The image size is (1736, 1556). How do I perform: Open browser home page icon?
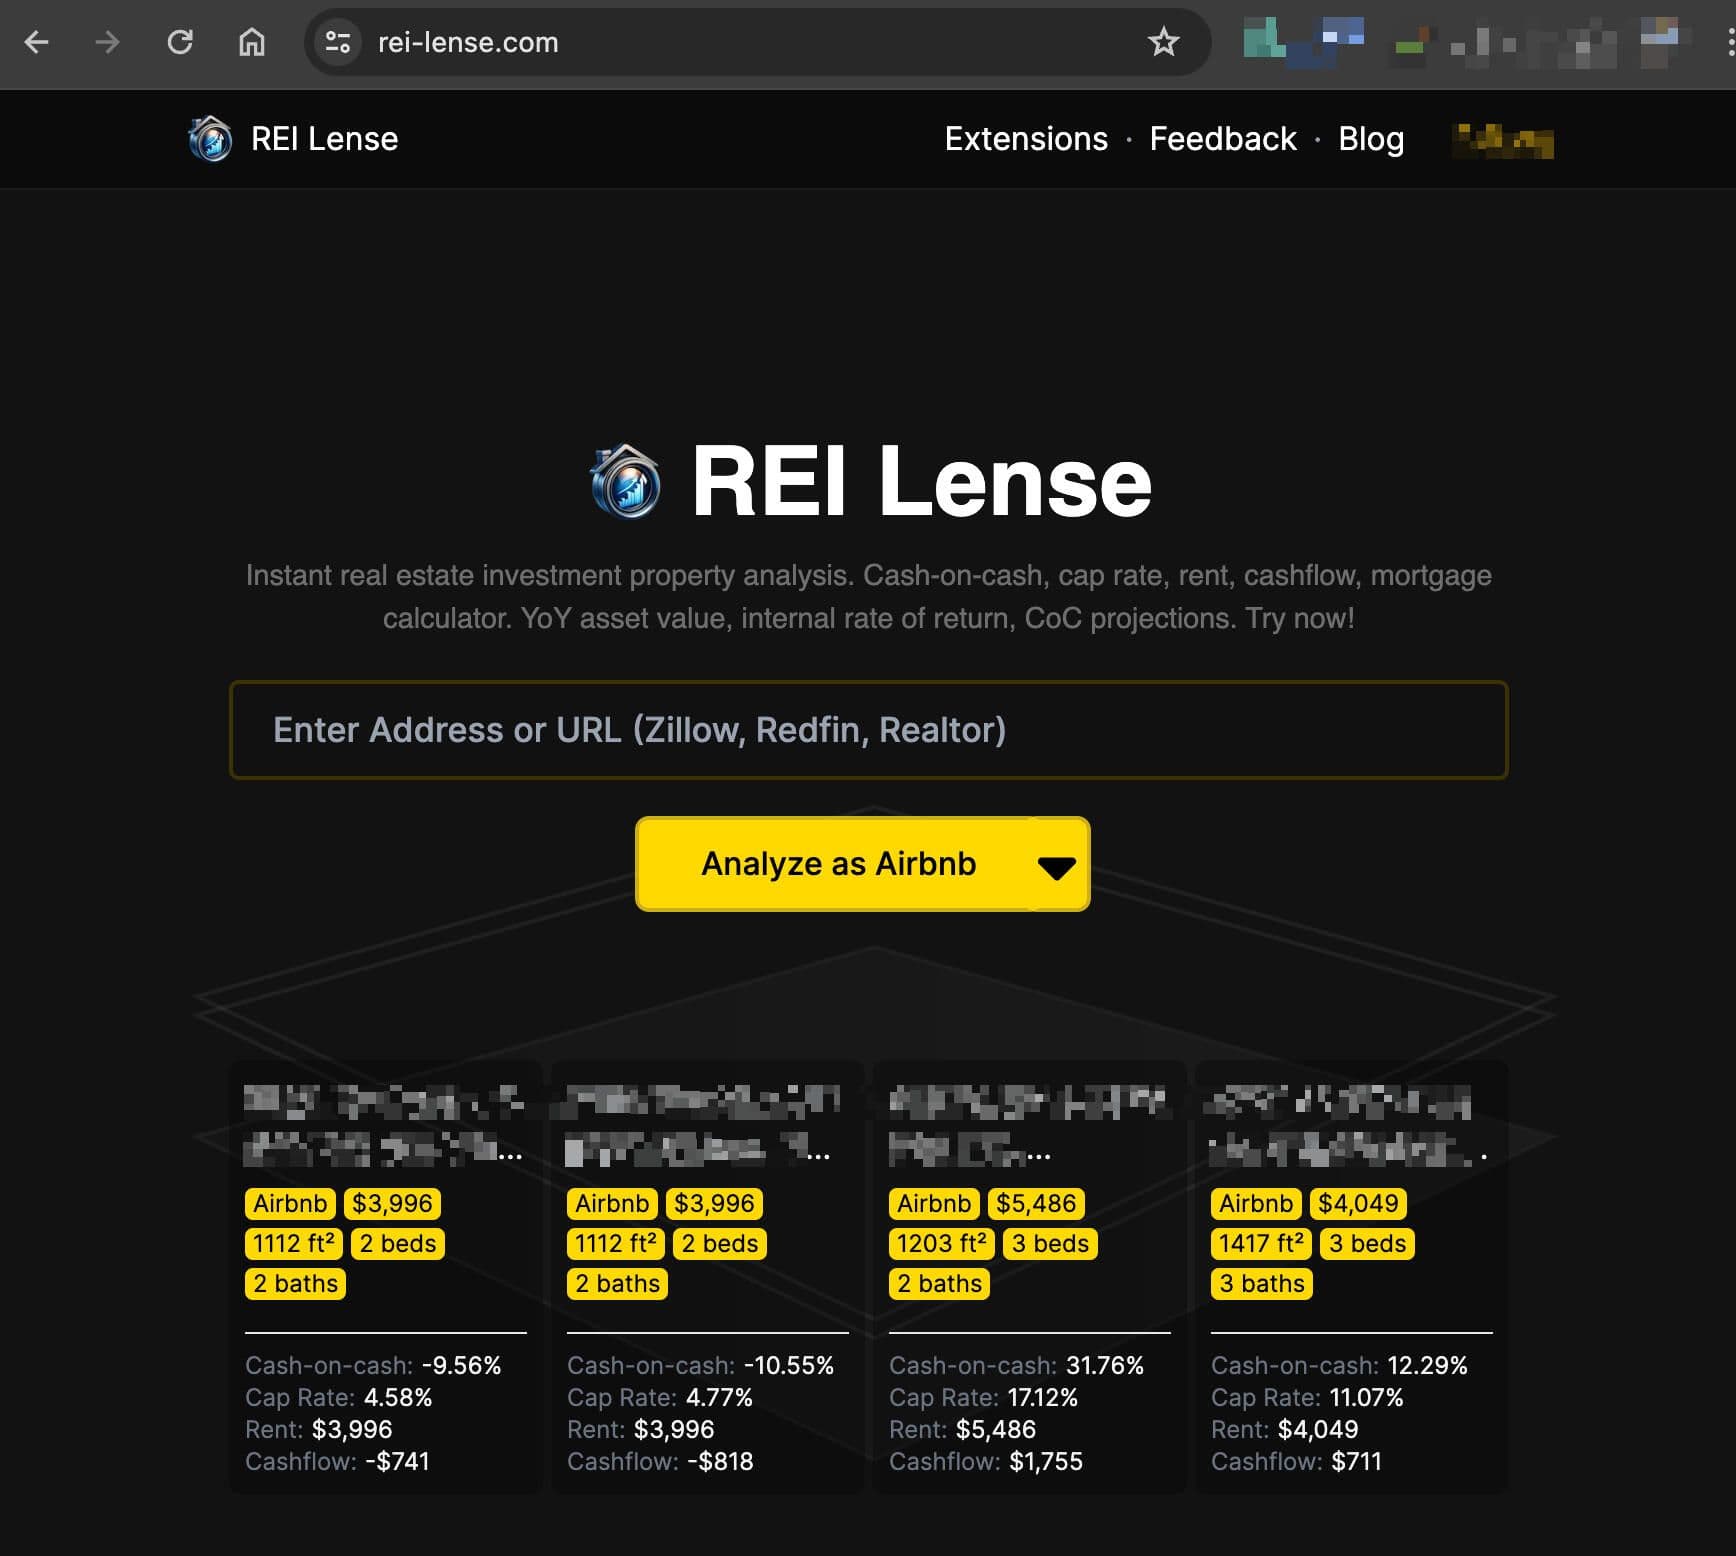[x=252, y=42]
